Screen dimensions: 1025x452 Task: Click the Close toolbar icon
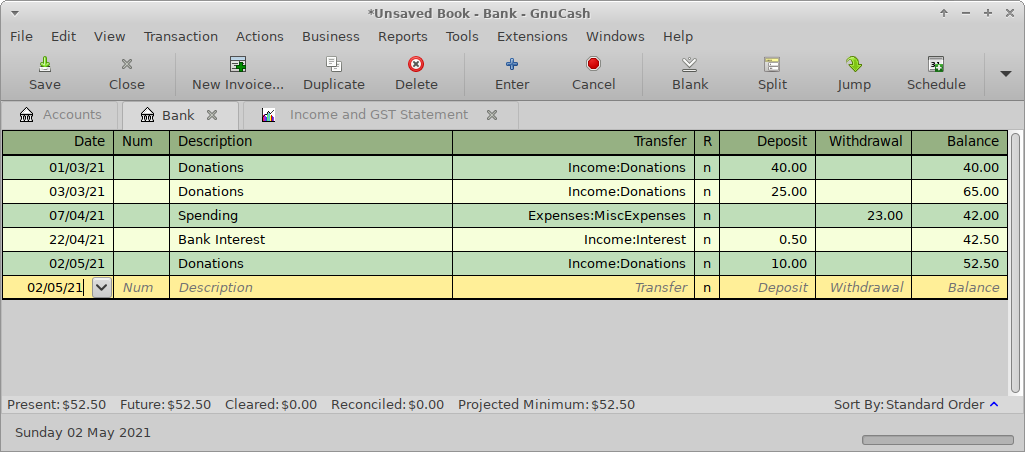pyautogui.click(x=127, y=64)
